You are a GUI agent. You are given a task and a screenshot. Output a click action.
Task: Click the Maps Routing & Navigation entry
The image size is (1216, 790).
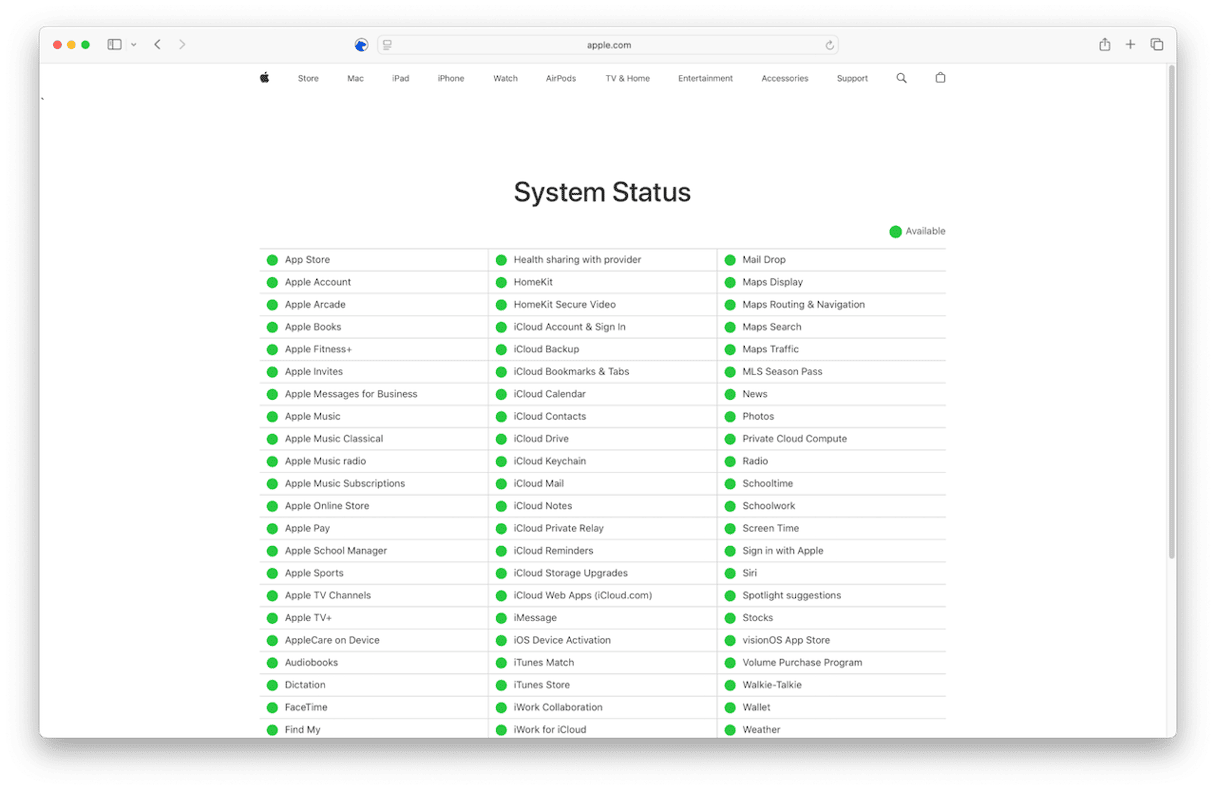[803, 305]
